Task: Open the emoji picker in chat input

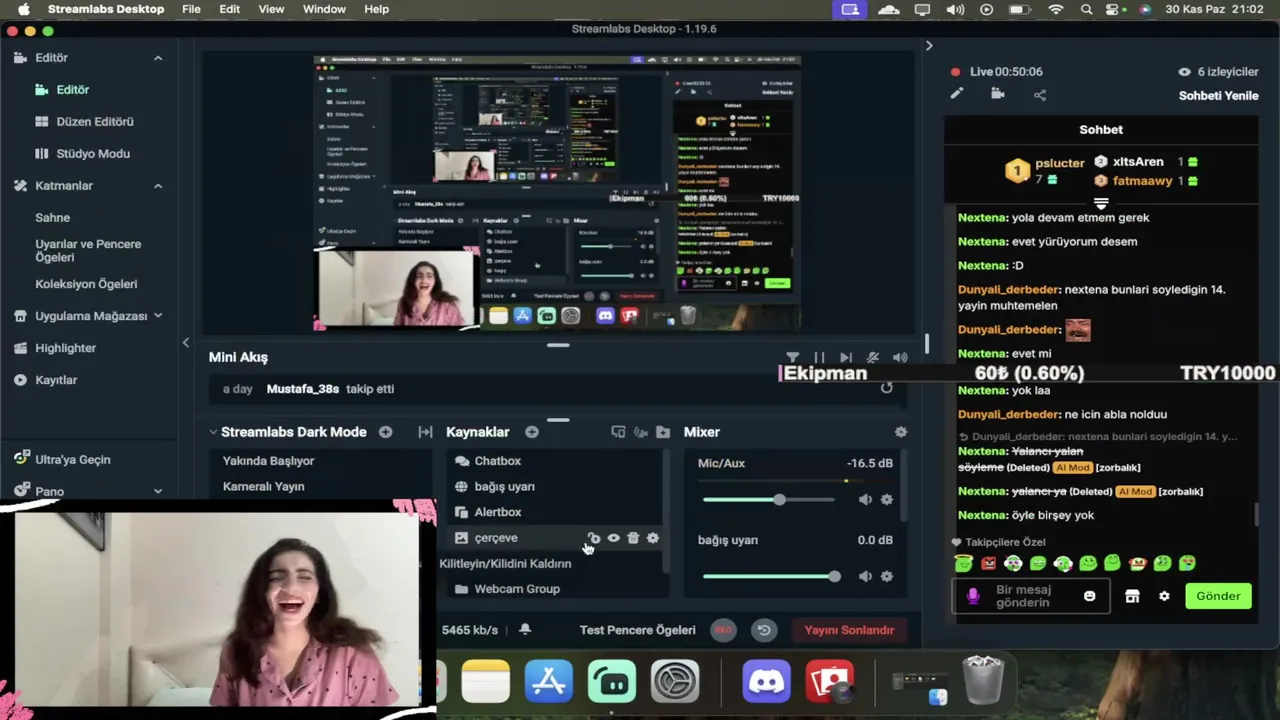Action: point(1090,596)
